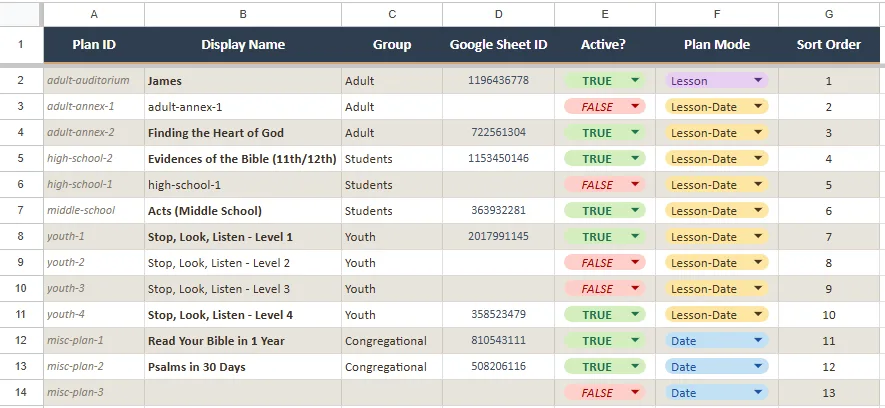Open Active? dropdown for Stop, Look, Listen - Level 1
This screenshot has height=408, width=885.
(604, 236)
